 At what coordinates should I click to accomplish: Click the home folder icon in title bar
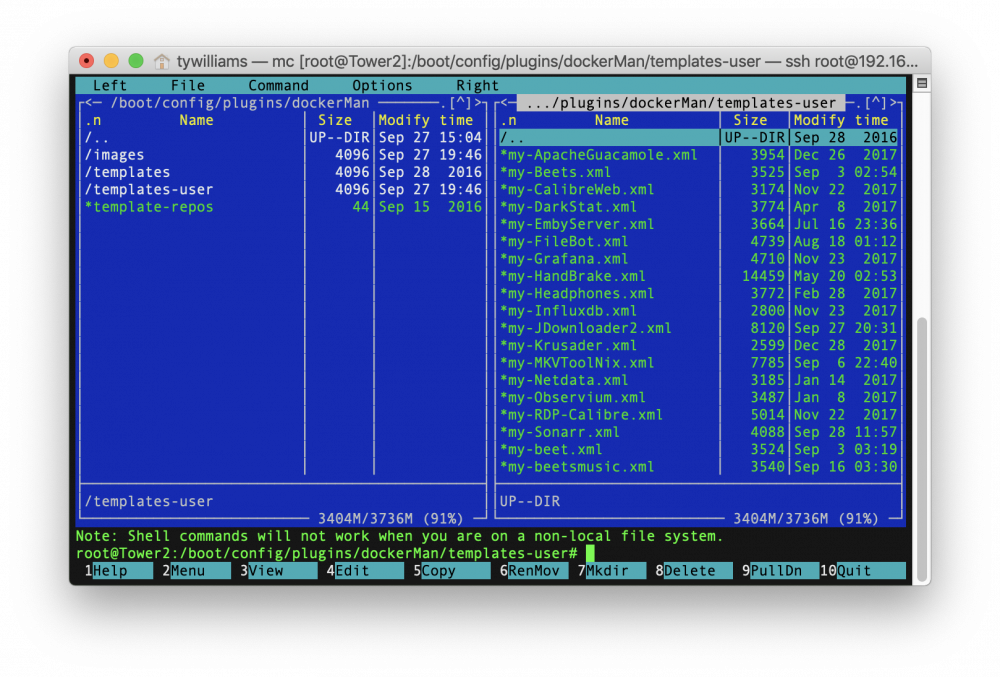pyautogui.click(x=161, y=61)
